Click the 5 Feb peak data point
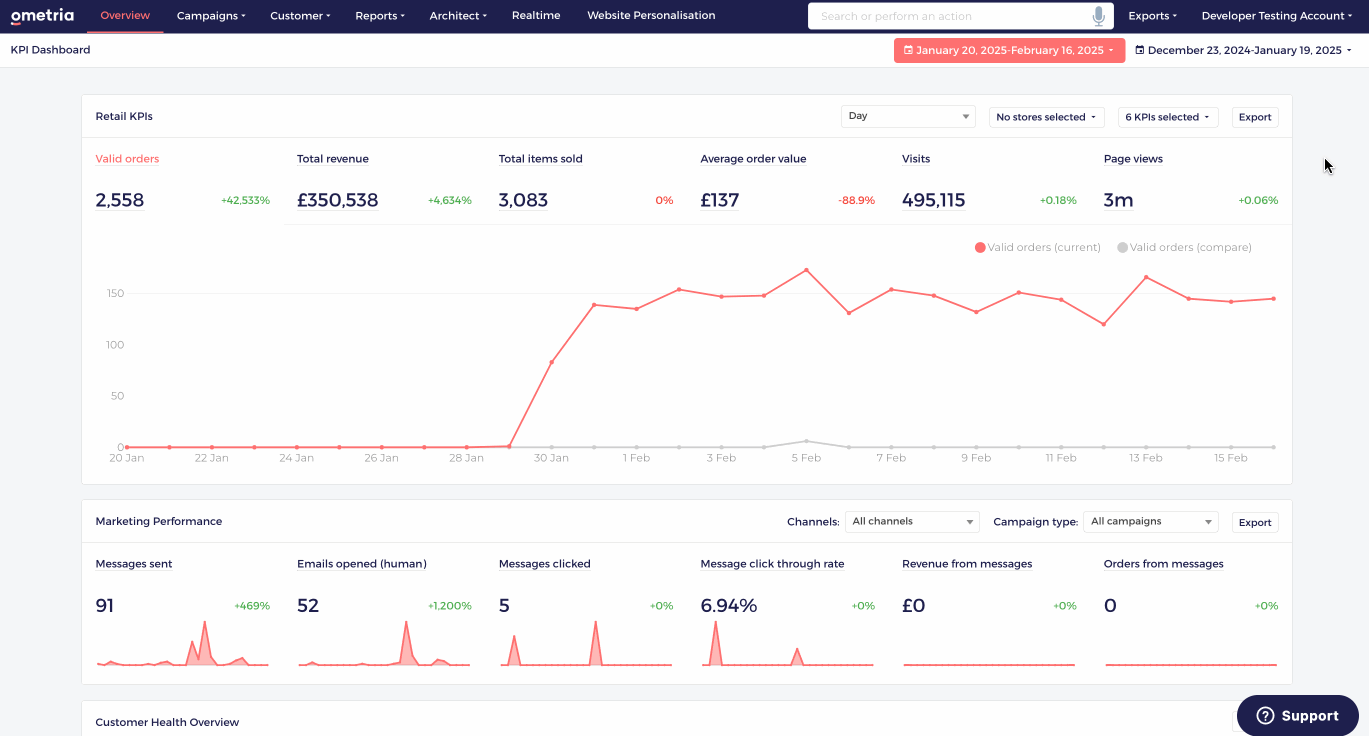The width and height of the screenshot is (1369, 736). point(806,270)
